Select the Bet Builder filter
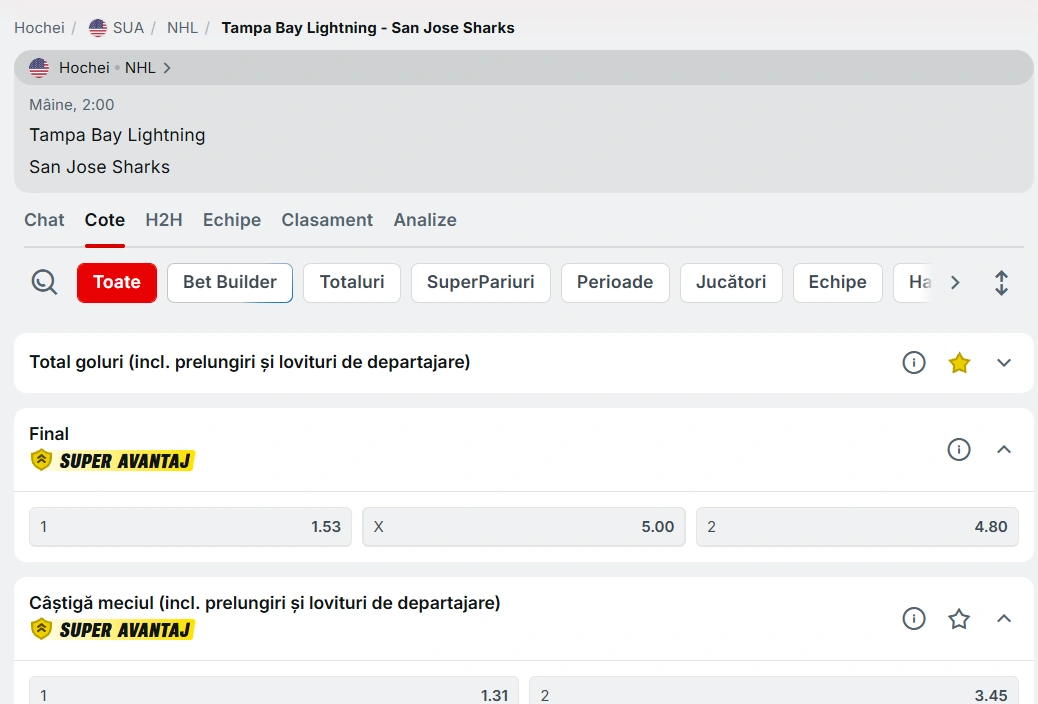This screenshot has width=1038, height=704. pyautogui.click(x=230, y=283)
